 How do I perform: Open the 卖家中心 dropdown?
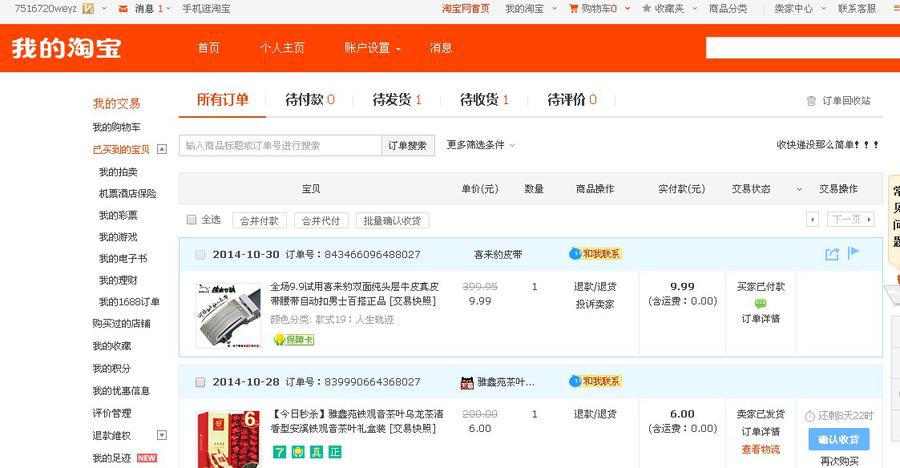800,9
